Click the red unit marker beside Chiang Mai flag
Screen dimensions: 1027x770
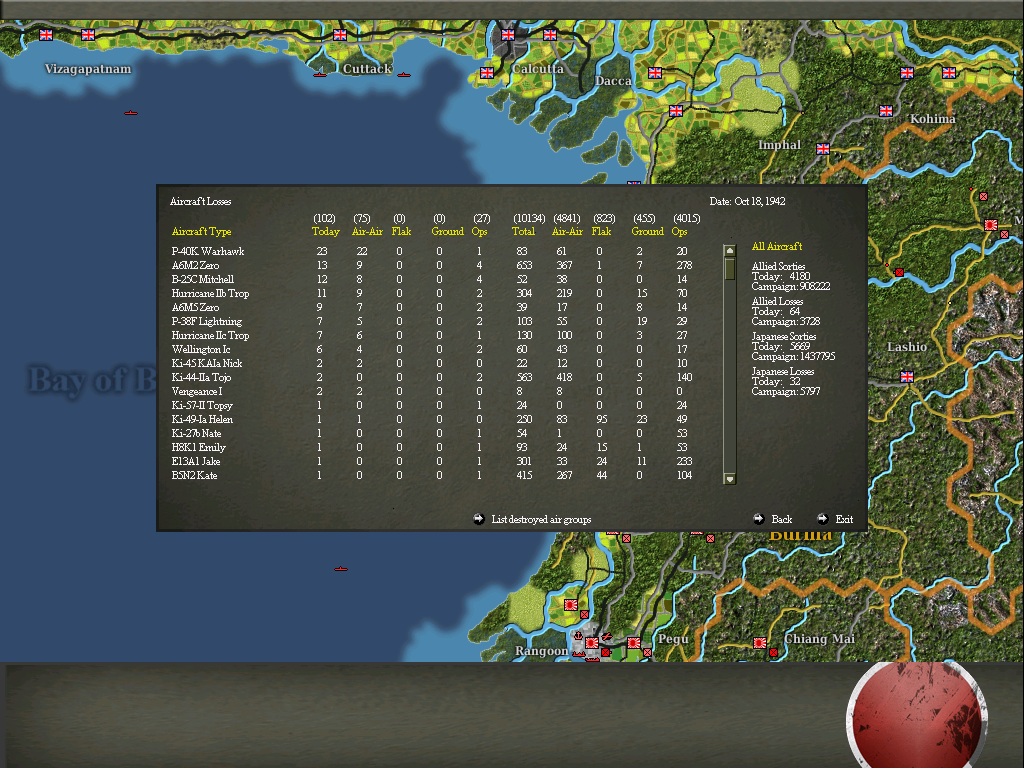tap(774, 652)
